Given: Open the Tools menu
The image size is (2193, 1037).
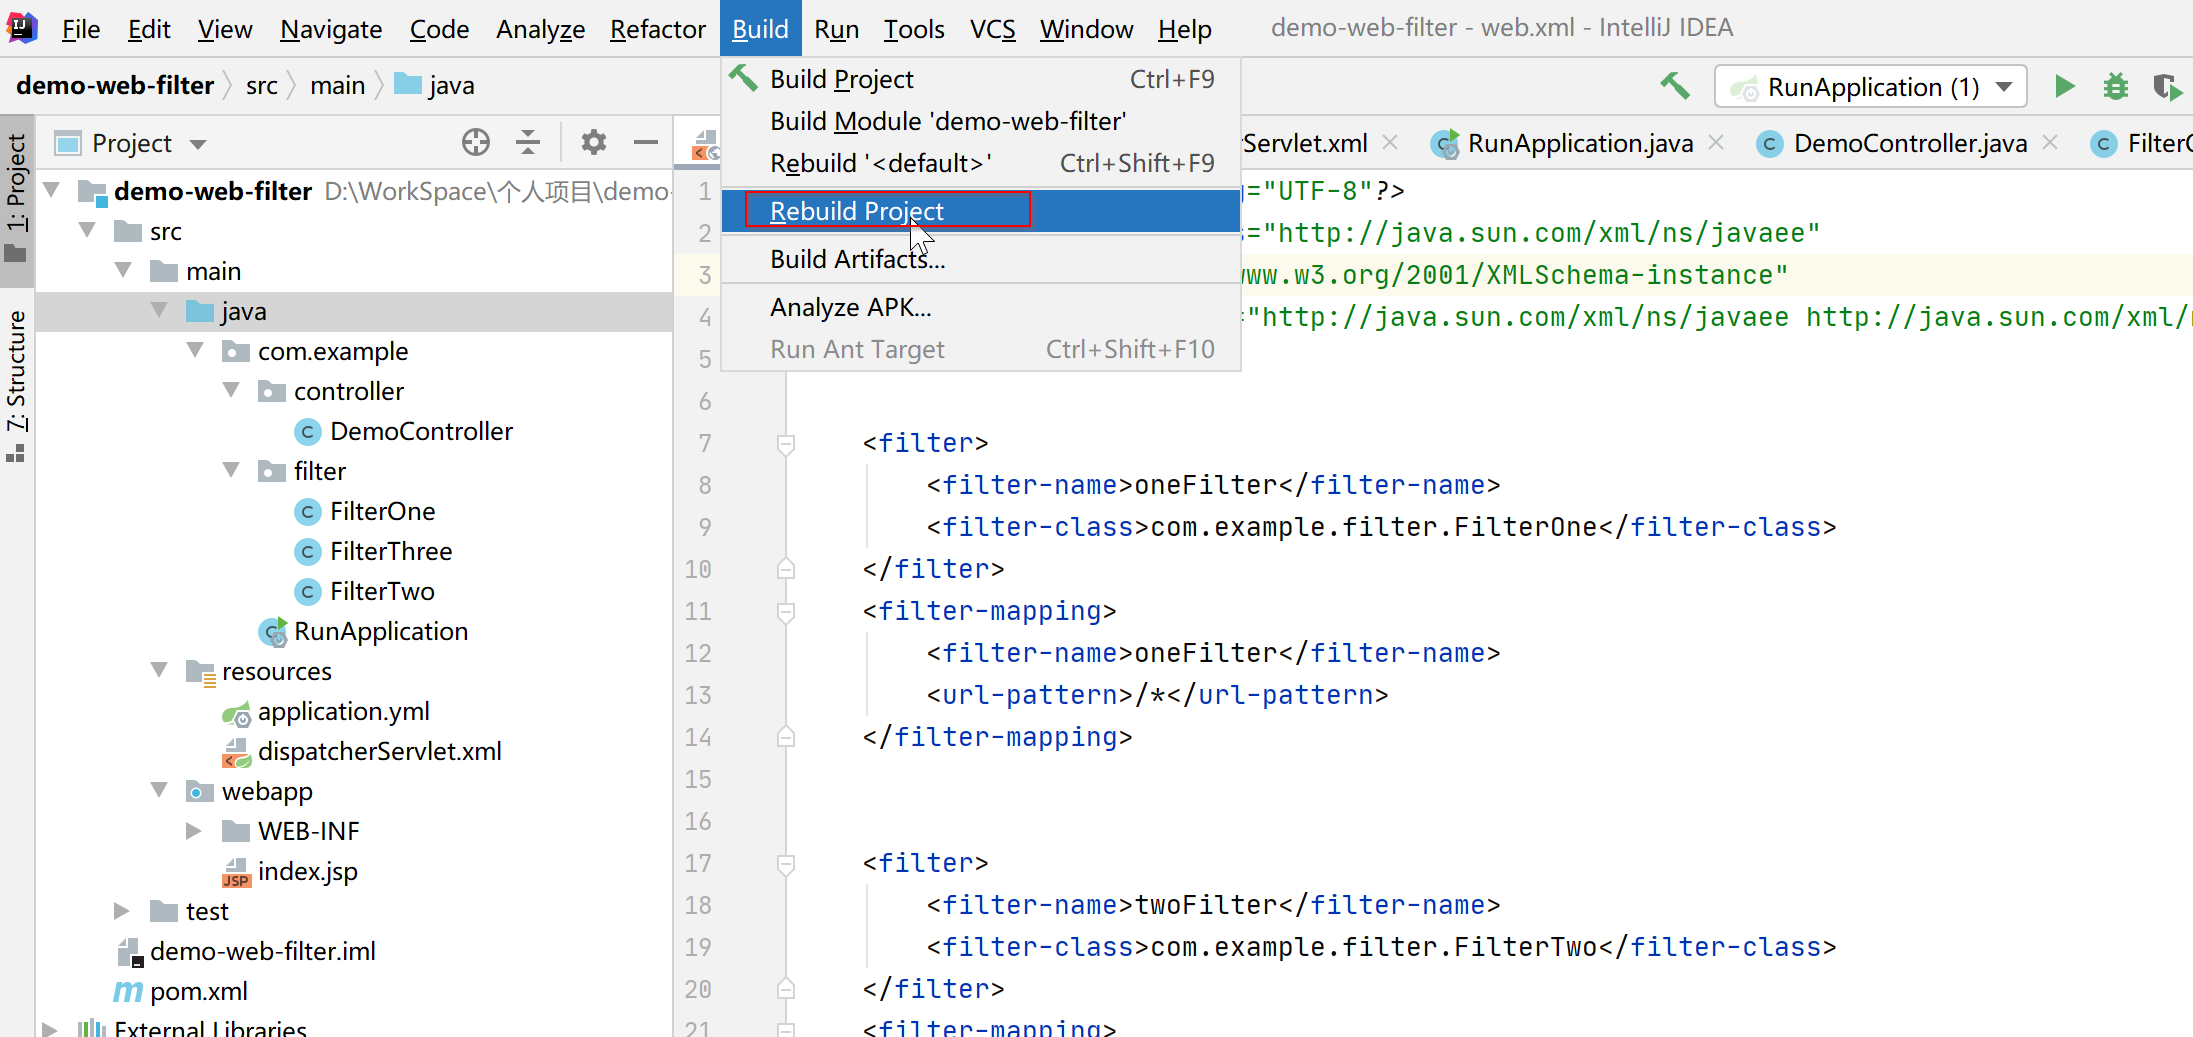Looking at the screenshot, I should (x=914, y=29).
